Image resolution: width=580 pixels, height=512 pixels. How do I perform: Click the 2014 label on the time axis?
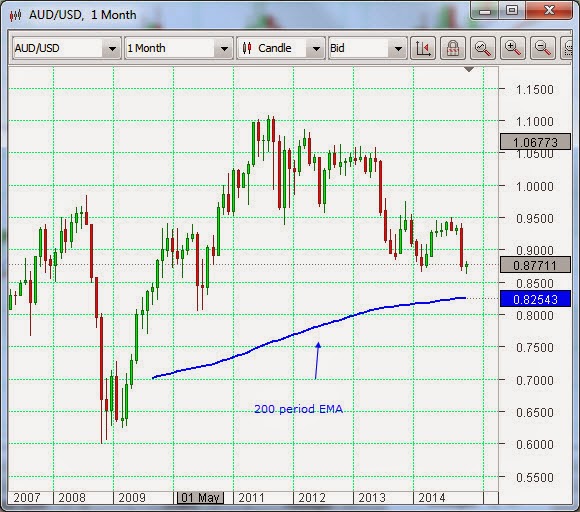432,498
